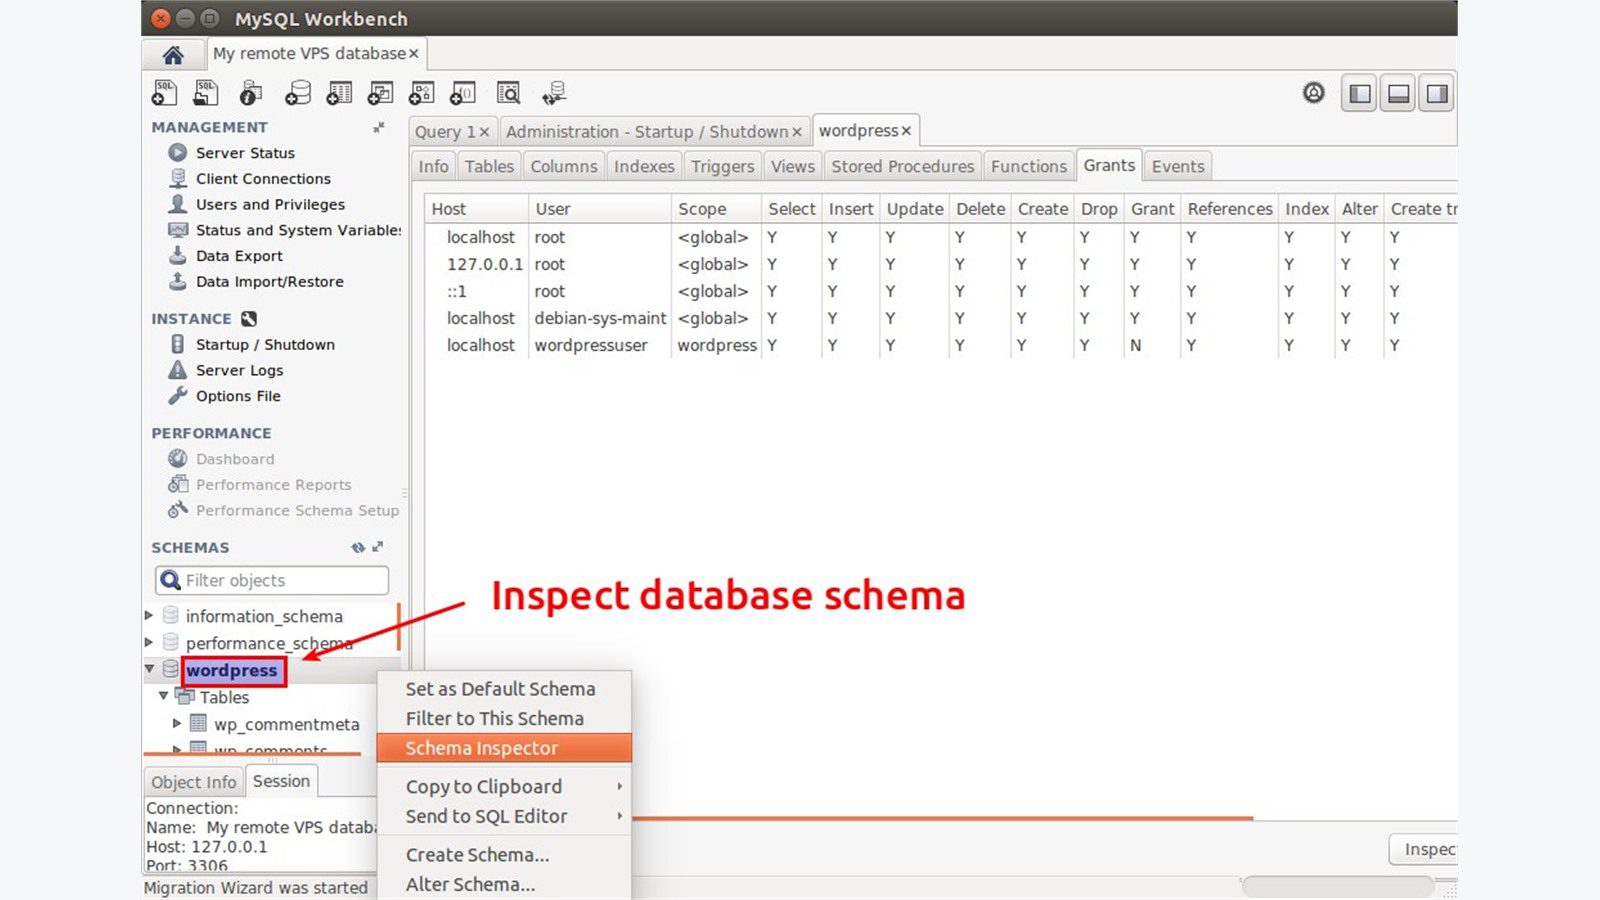Open Copy to Clipboard submenu

[504, 787]
